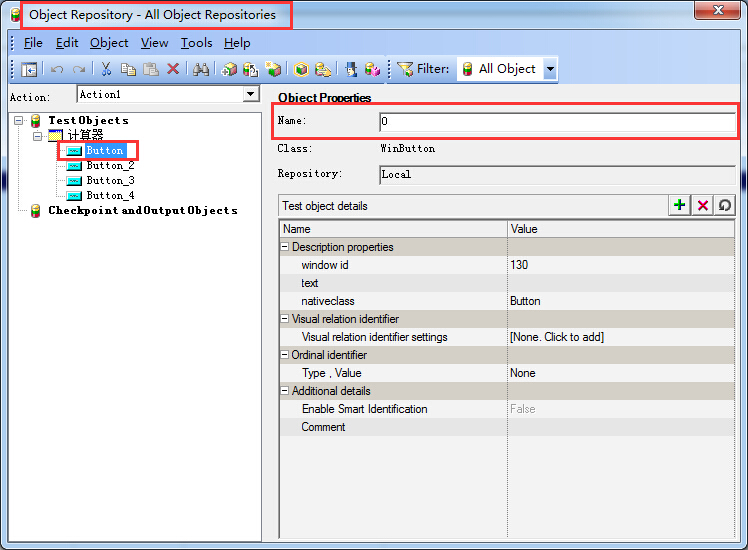
Task: Collapse the Visual relation identifier section
Action: [x=284, y=319]
